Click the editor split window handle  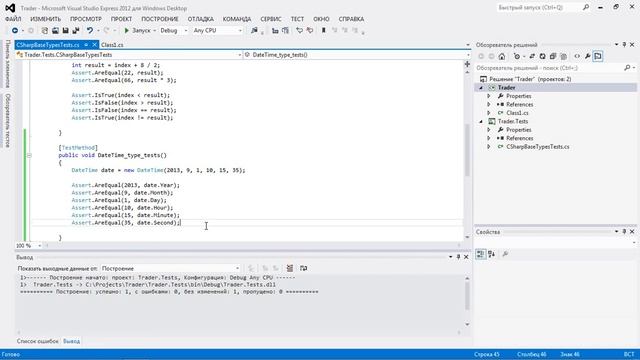click(467, 64)
